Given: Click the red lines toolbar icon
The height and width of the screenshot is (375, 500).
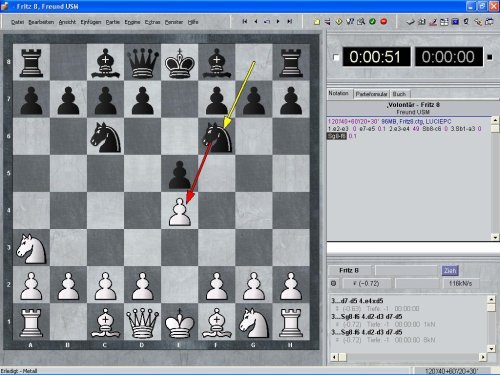Looking at the screenshot, I should click(x=328, y=22).
